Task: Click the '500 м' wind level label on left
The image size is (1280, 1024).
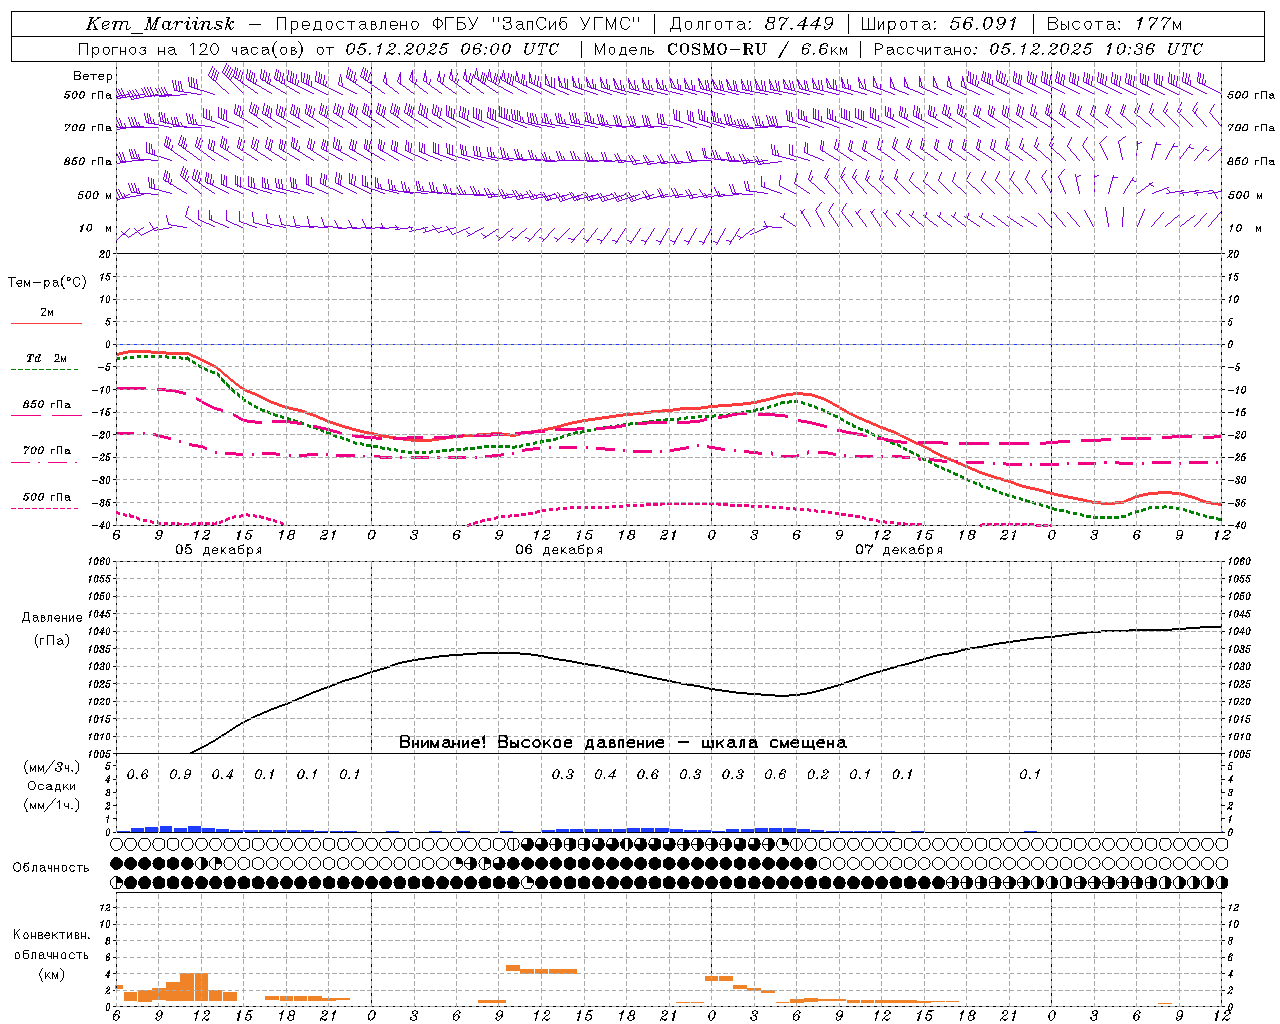Action: [x=95, y=195]
